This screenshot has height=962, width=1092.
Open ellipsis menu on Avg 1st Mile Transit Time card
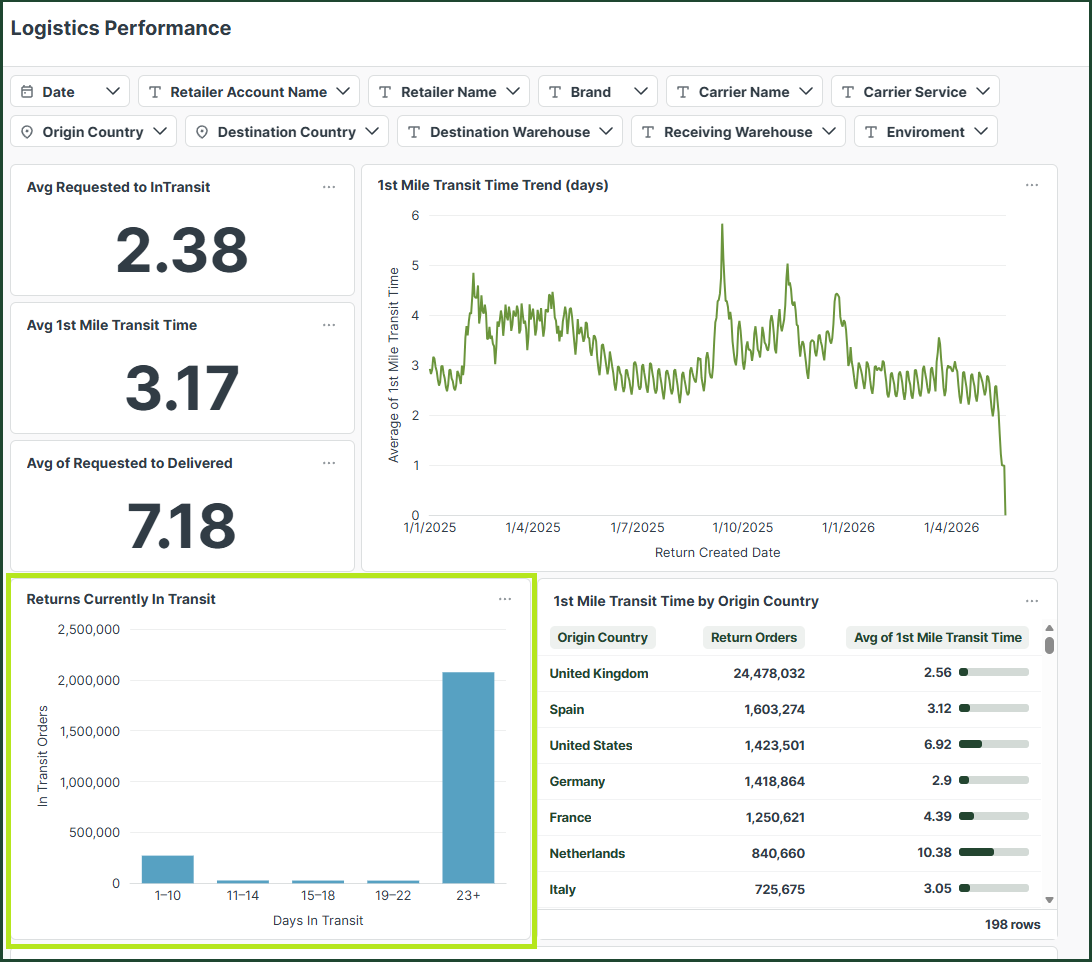click(329, 325)
